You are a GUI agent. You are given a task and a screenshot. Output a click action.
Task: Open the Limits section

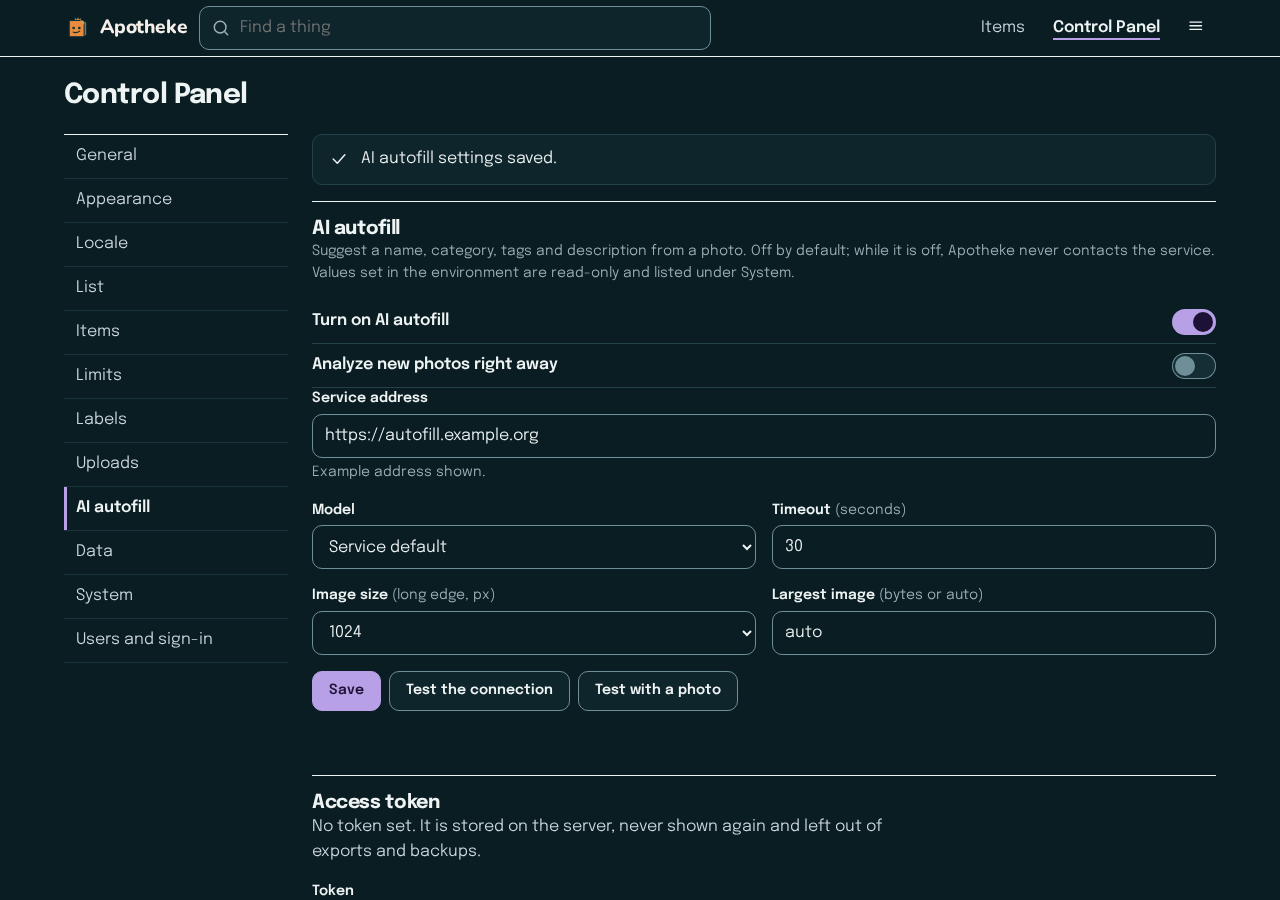click(176, 376)
